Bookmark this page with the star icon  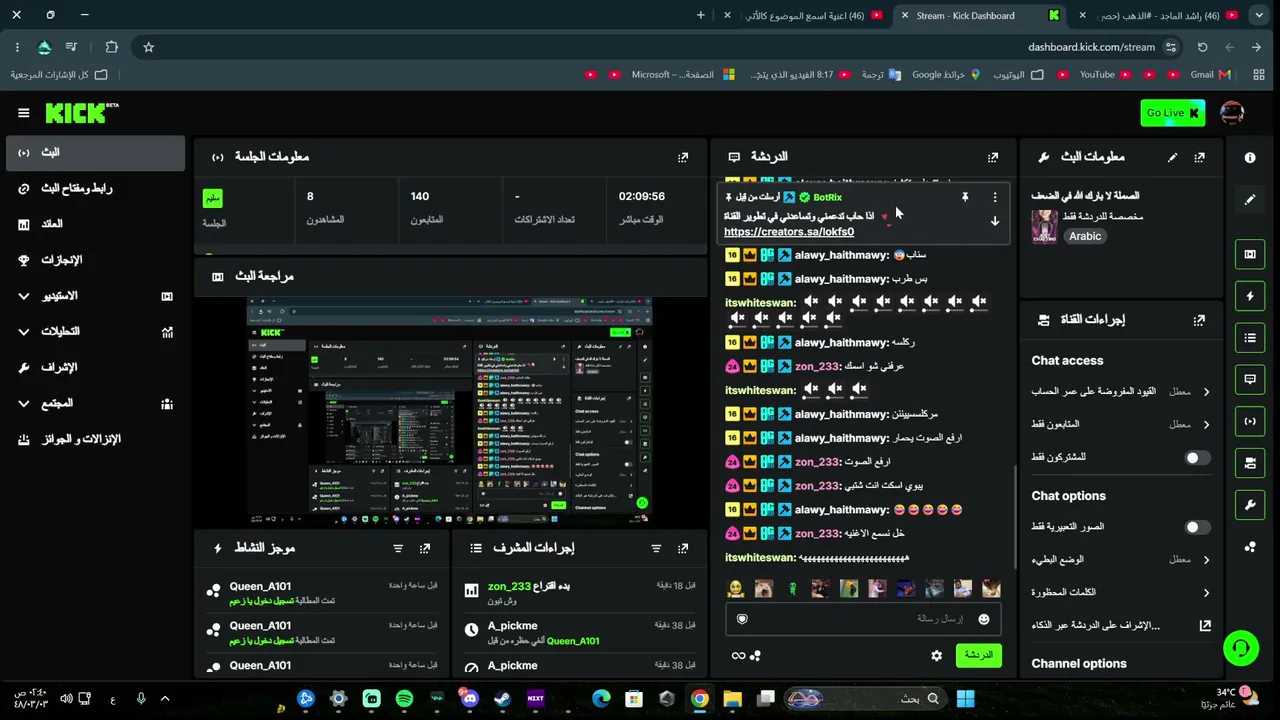coord(148,47)
